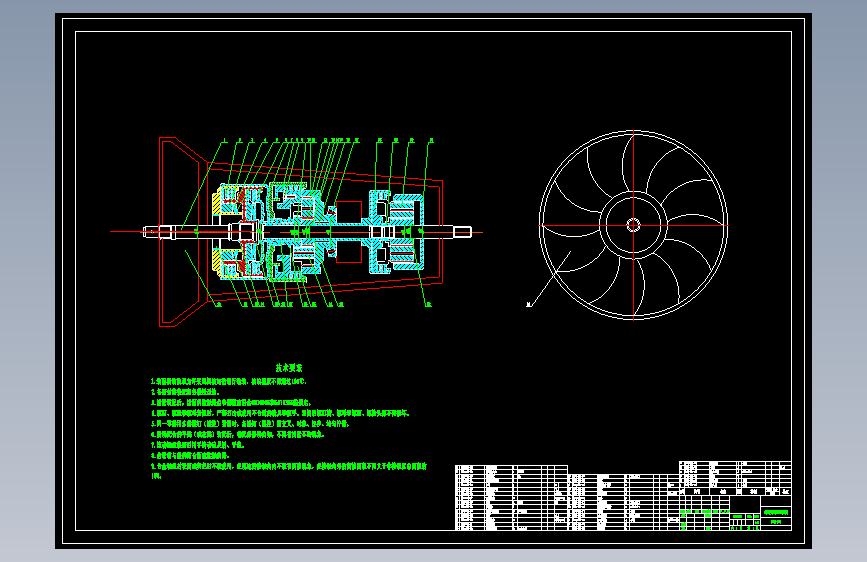Click the 技术要求 heading above the notes
The image size is (867, 562).
tap(289, 368)
